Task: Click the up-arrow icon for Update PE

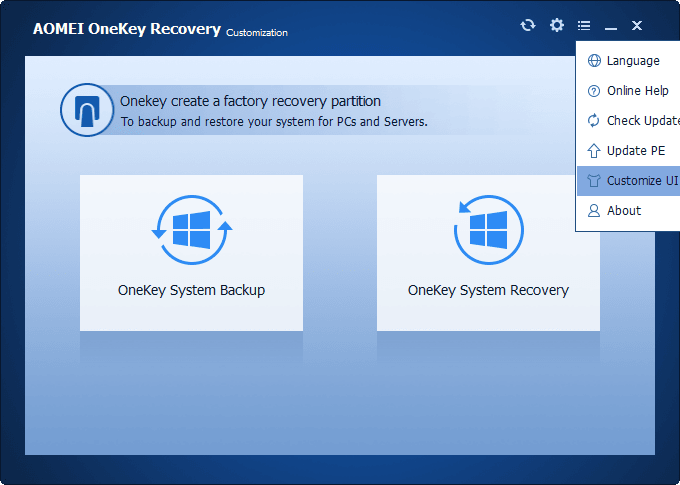Action: (x=594, y=151)
